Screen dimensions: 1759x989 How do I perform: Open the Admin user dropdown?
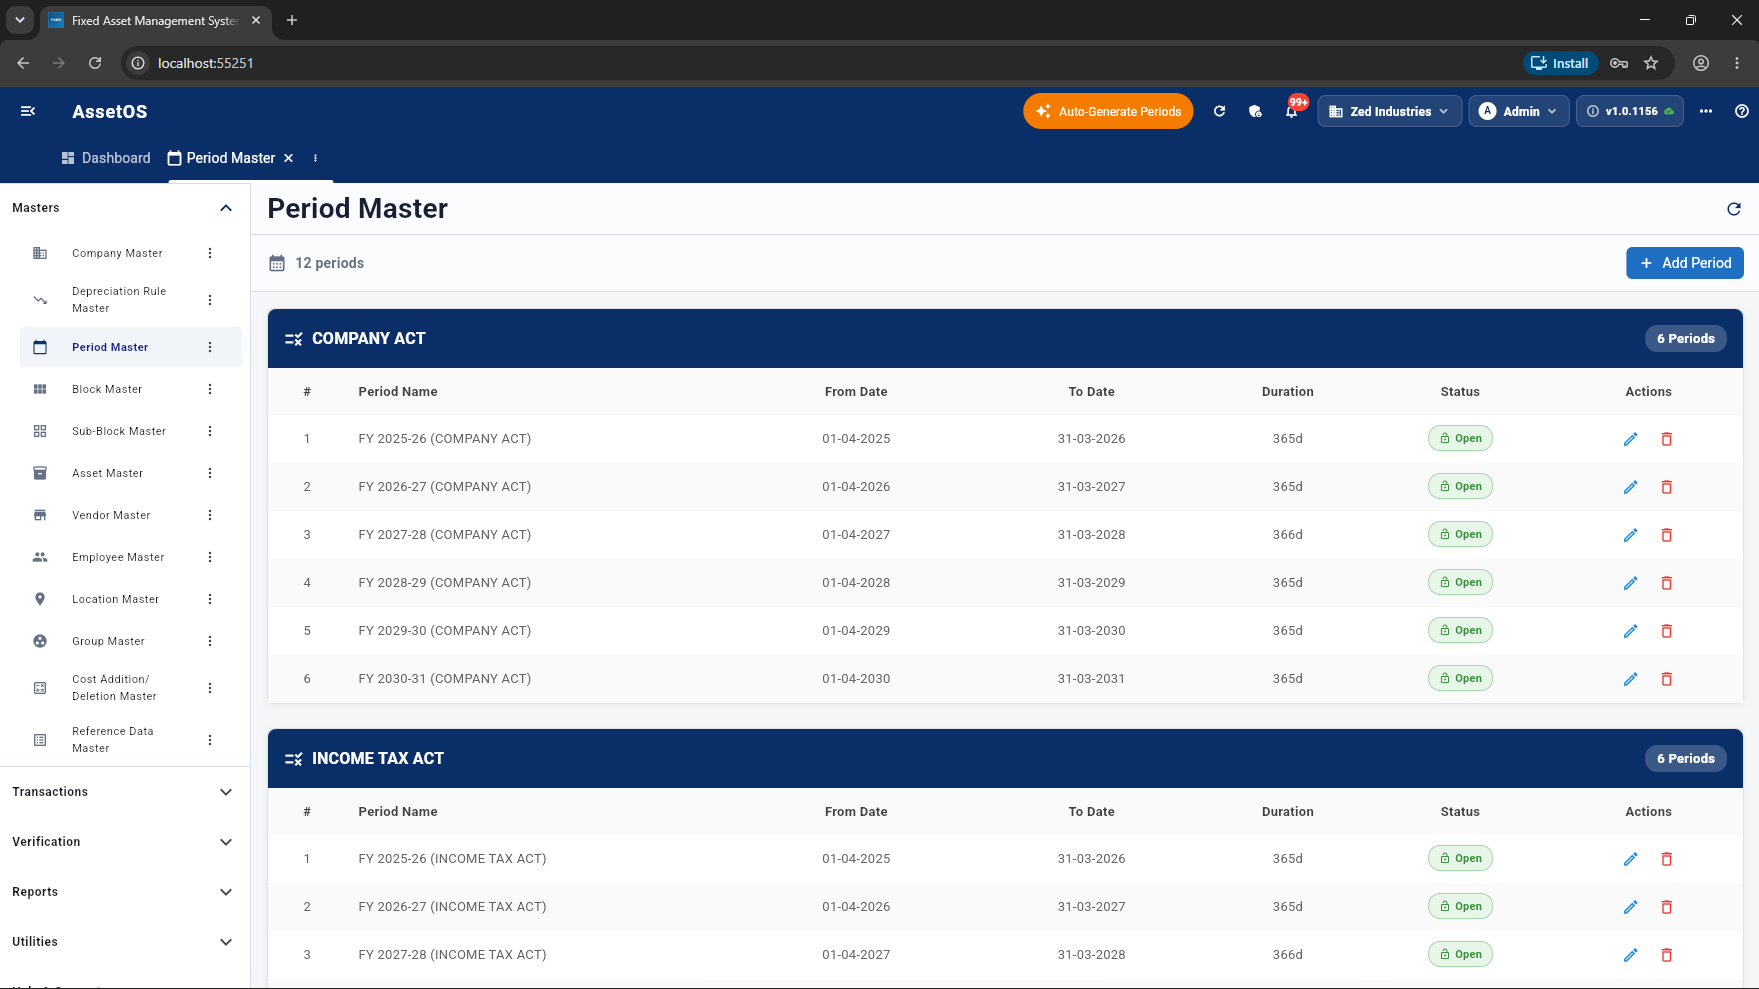click(x=1518, y=111)
